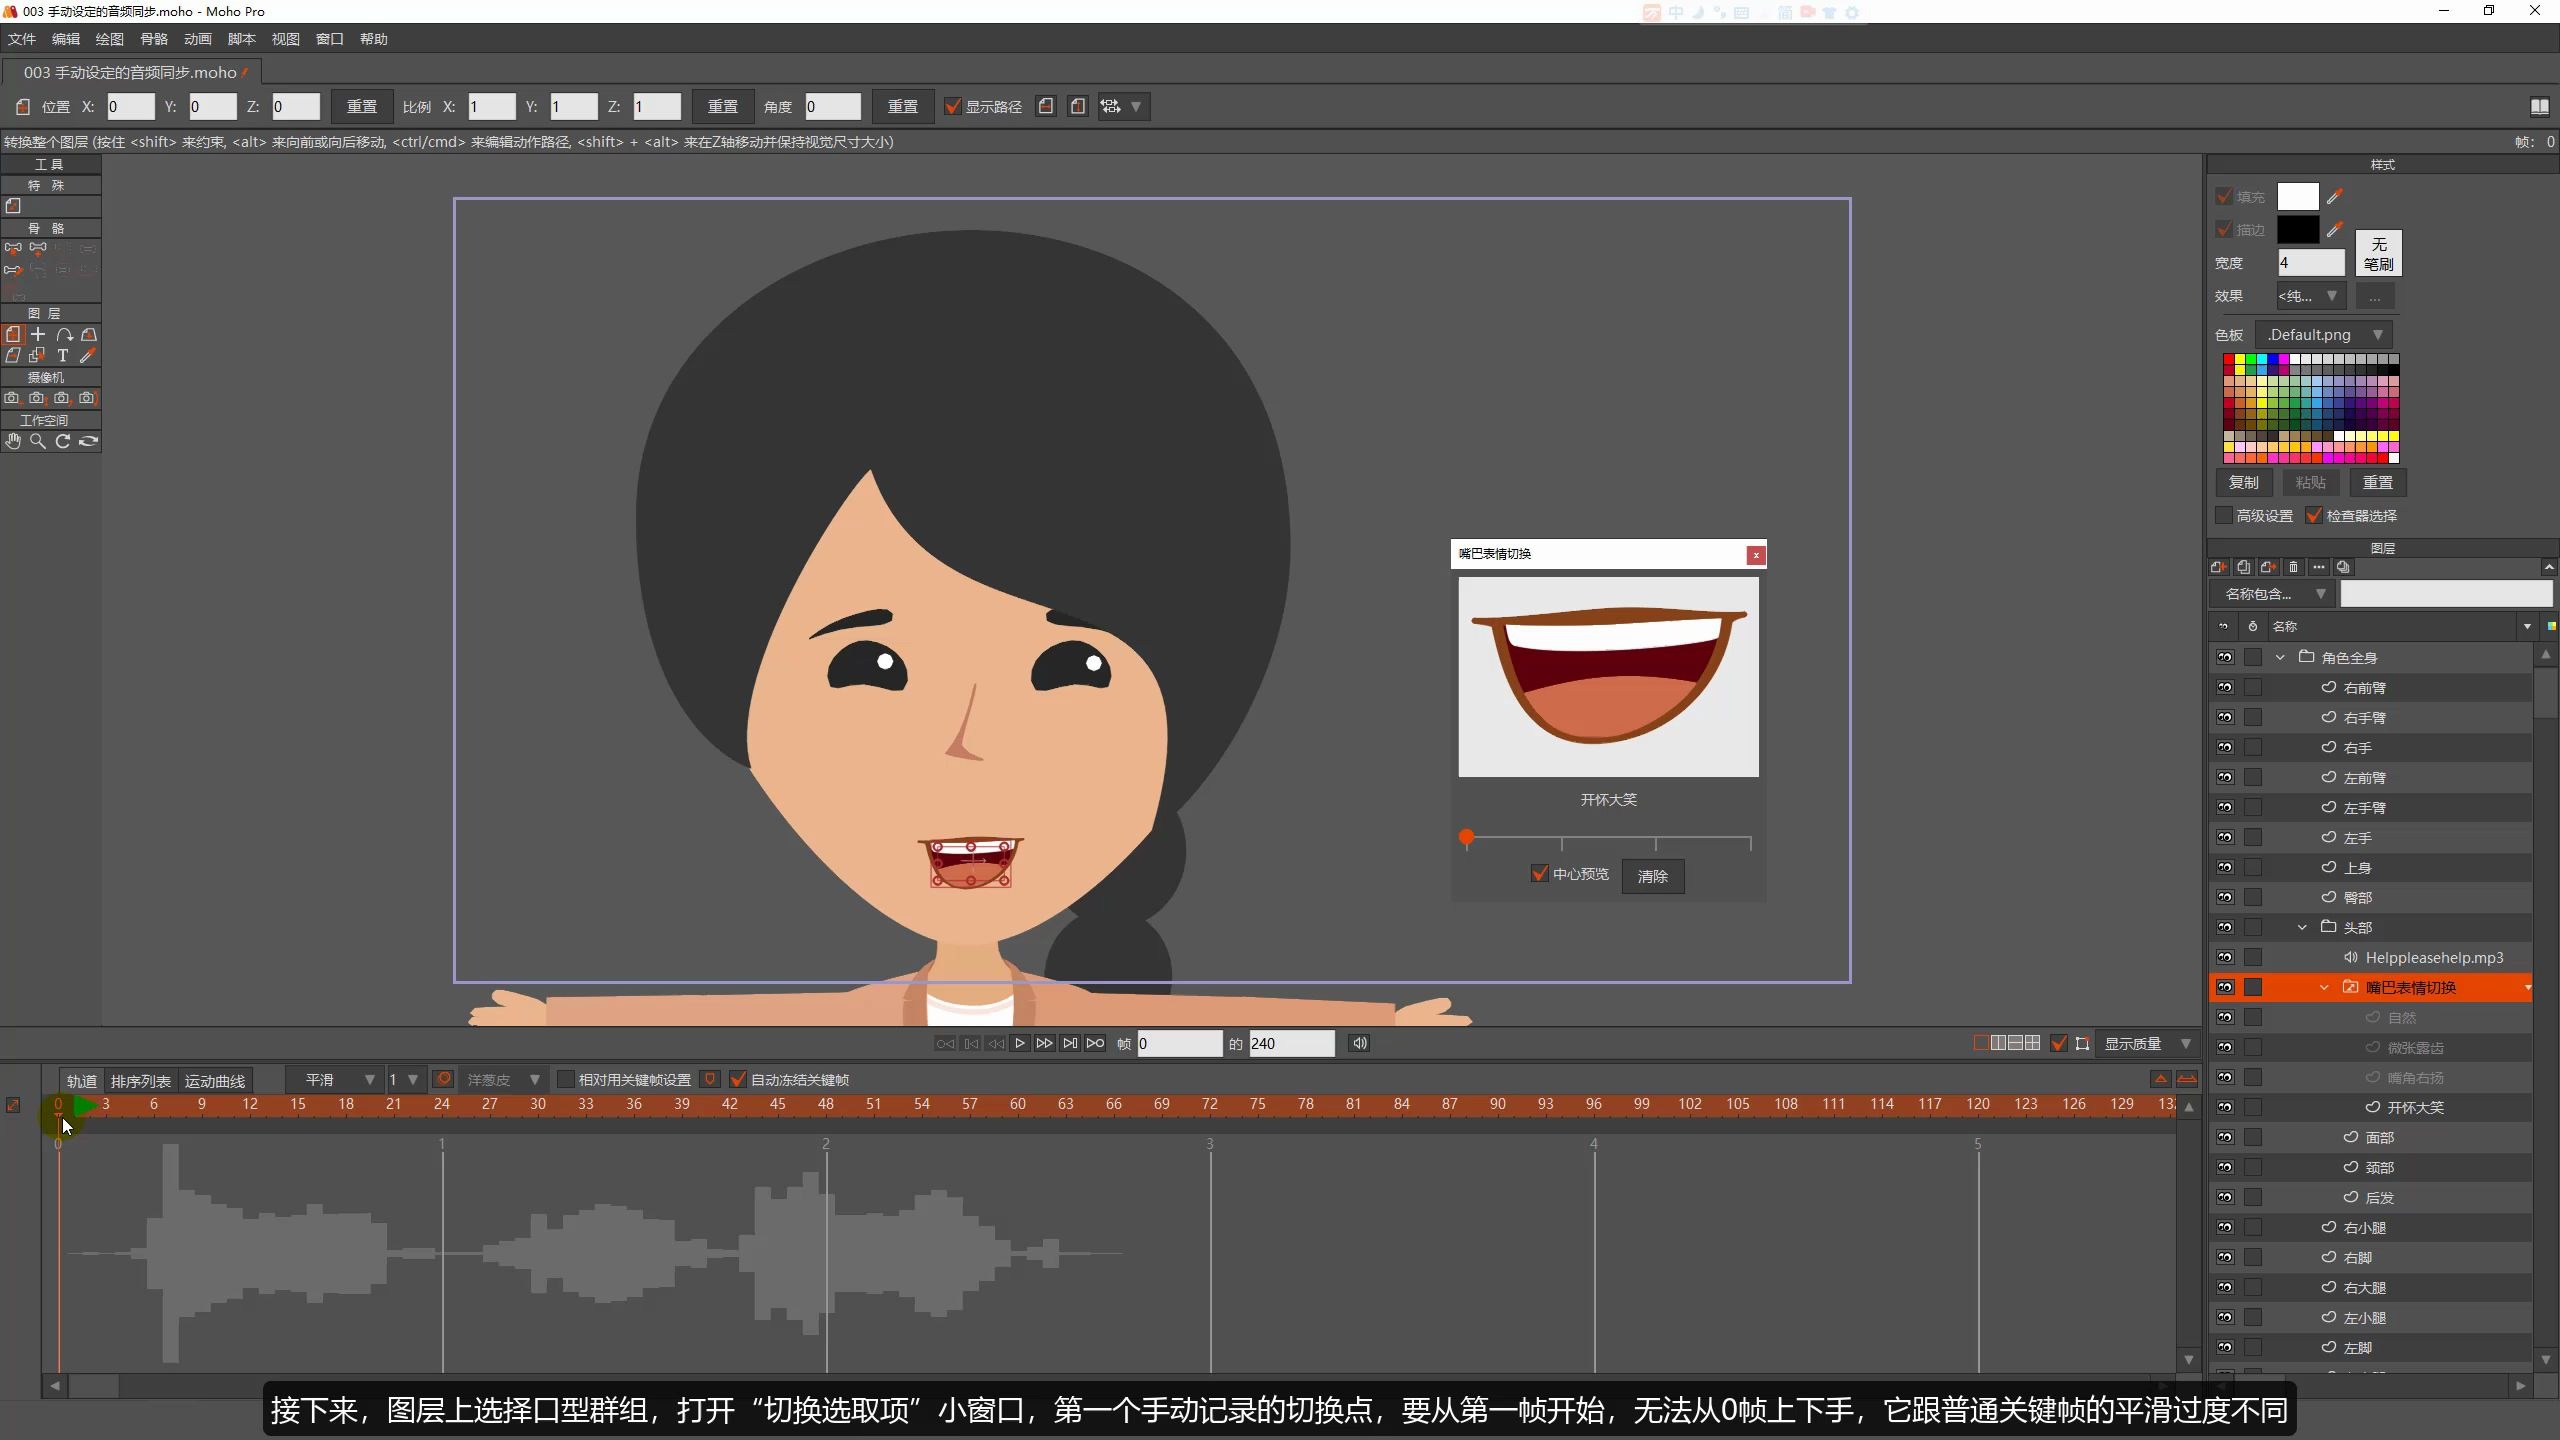This screenshot has height=1440, width=2560.
Task: Click the 复制 style button
Action: [x=2243, y=482]
